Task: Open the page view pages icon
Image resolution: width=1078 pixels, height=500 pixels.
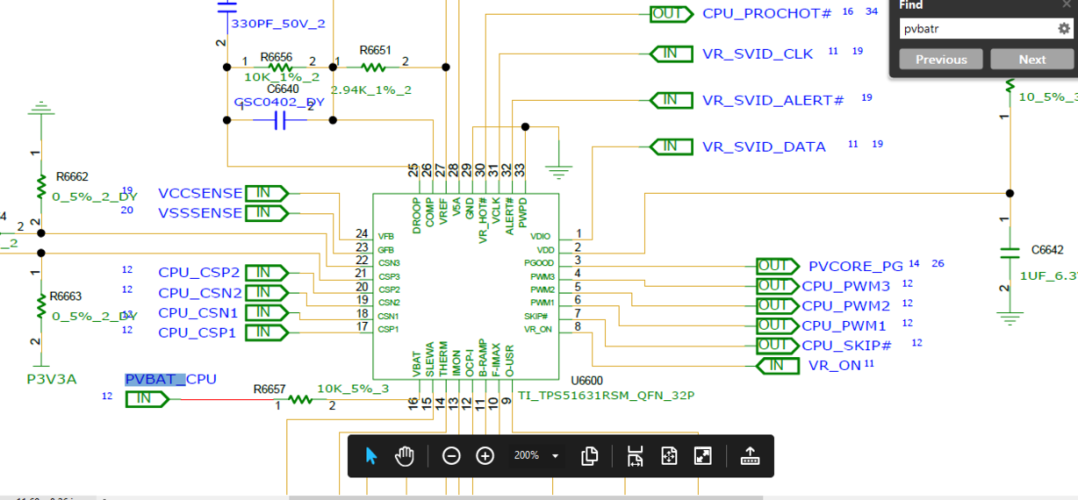Action: coord(588,455)
